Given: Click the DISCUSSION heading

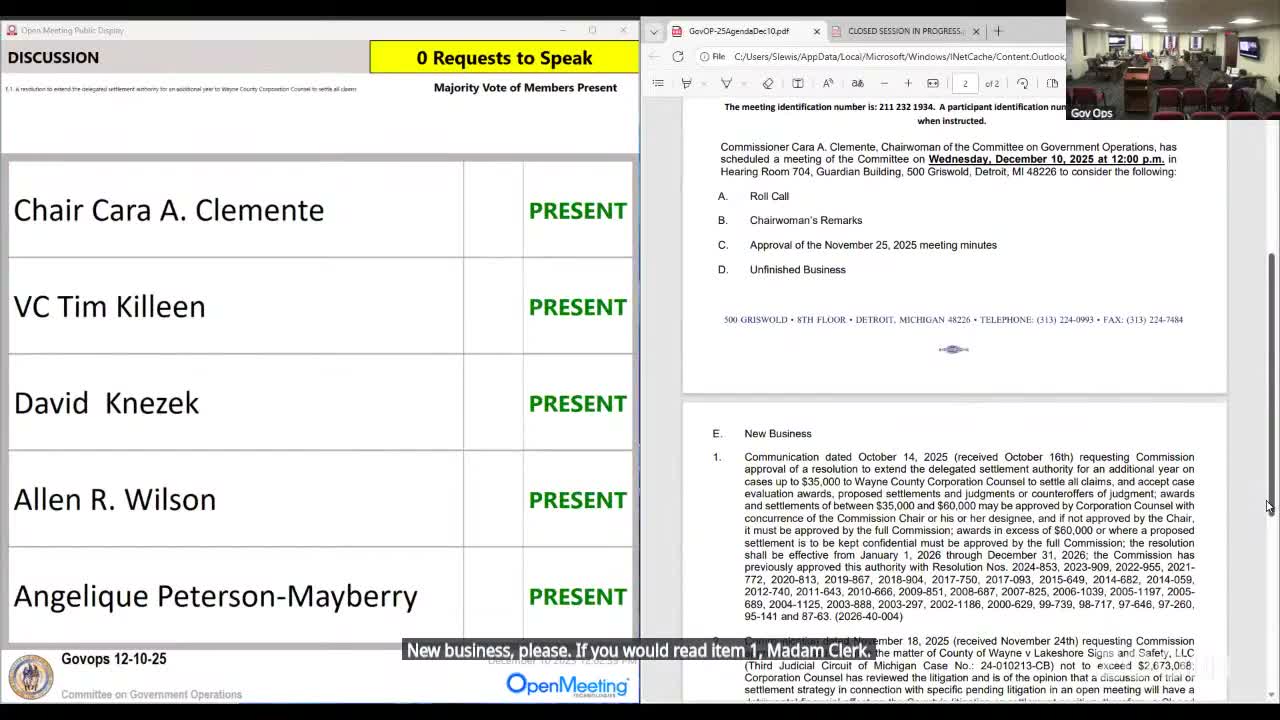Looking at the screenshot, I should 53,57.
